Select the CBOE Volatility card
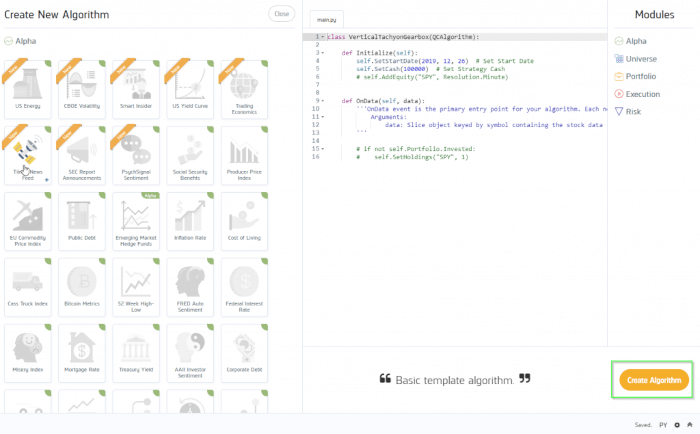This screenshot has width=700, height=434. 82,89
